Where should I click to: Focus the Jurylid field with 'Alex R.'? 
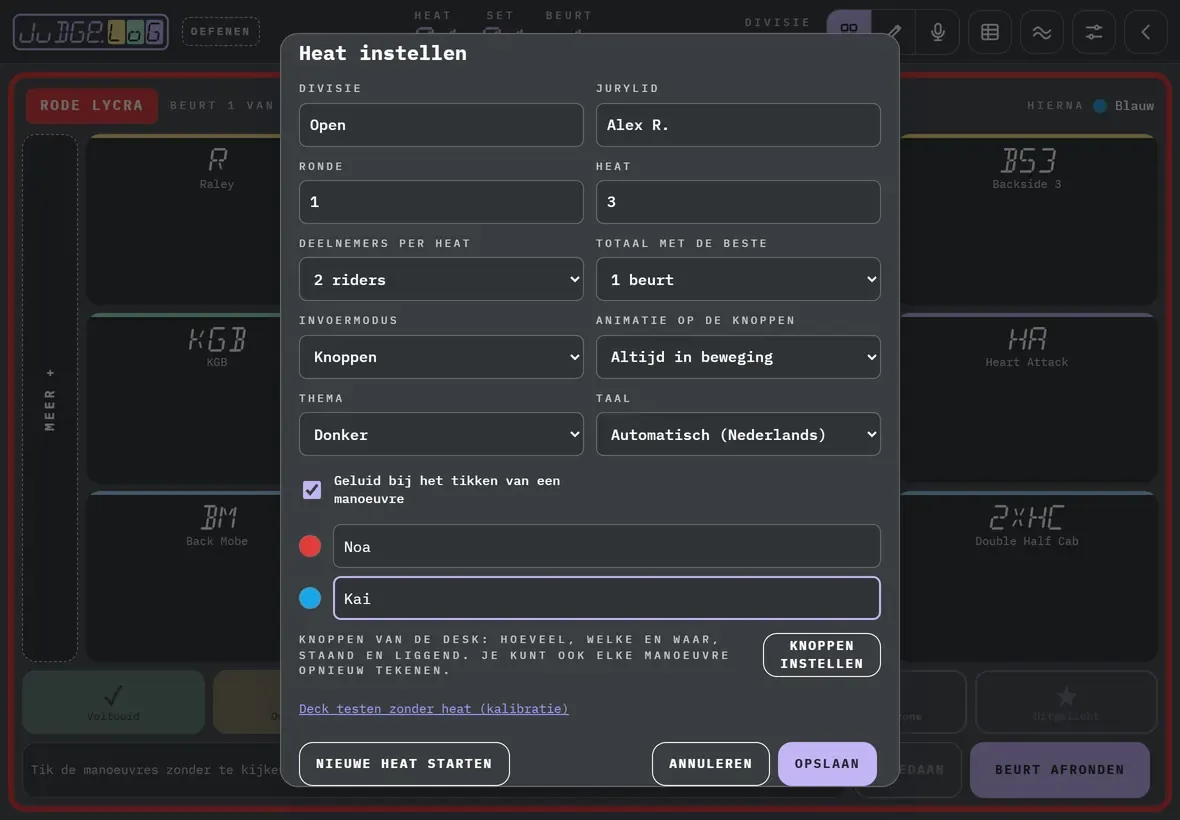click(x=738, y=125)
